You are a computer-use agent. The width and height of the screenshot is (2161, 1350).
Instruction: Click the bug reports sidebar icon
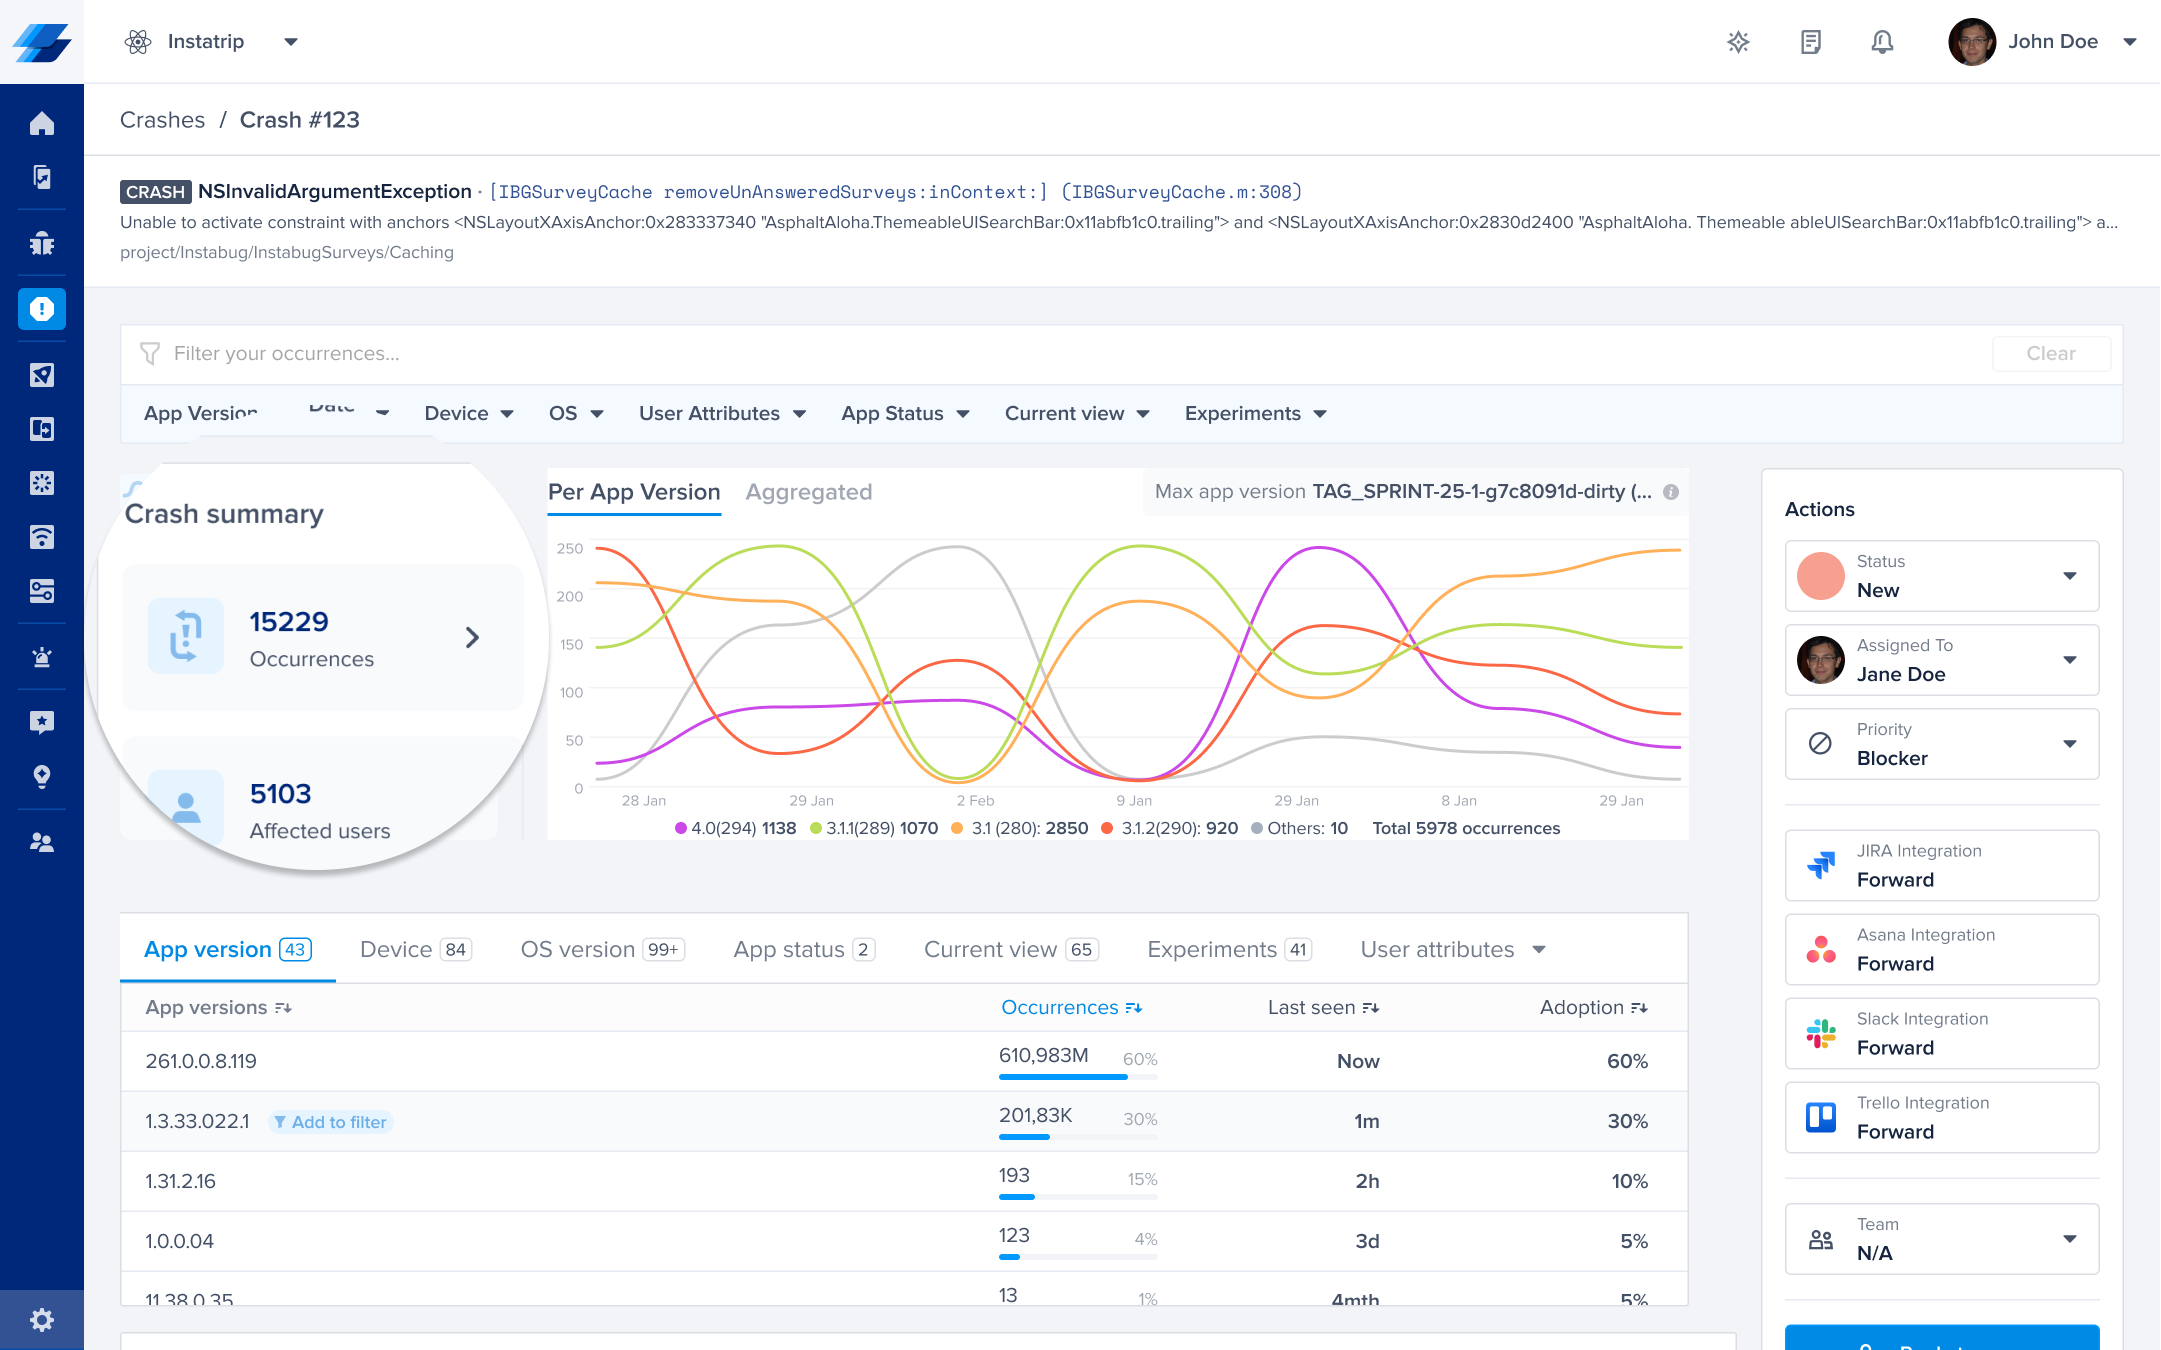point(42,243)
